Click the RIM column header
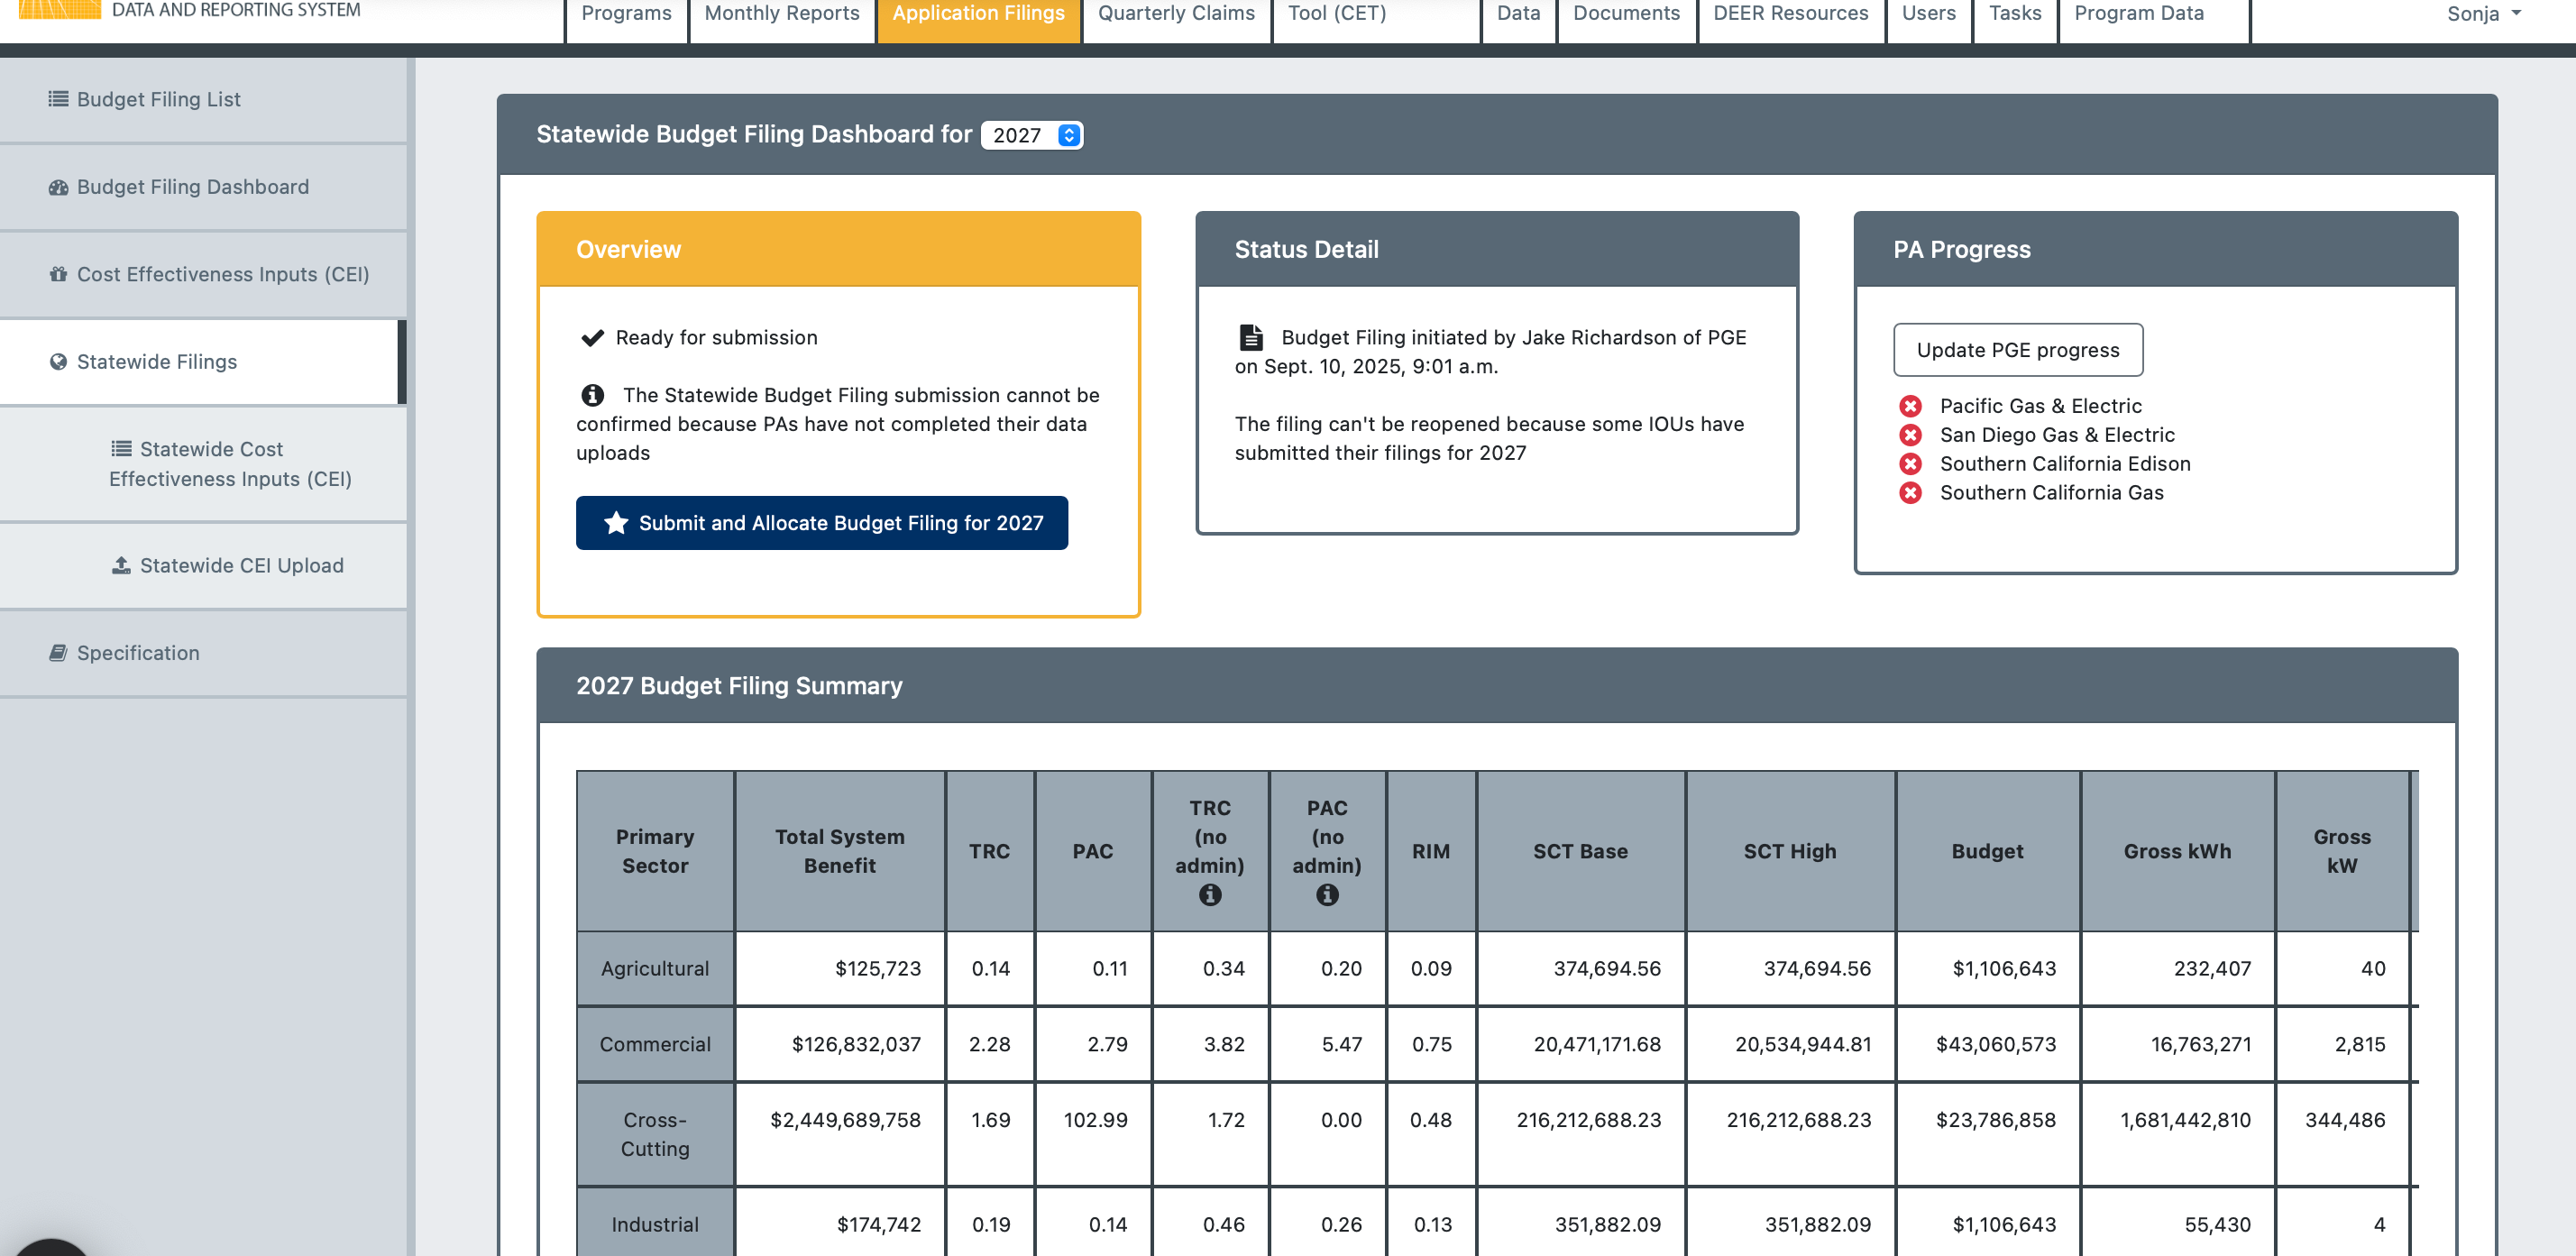 pos(1431,852)
